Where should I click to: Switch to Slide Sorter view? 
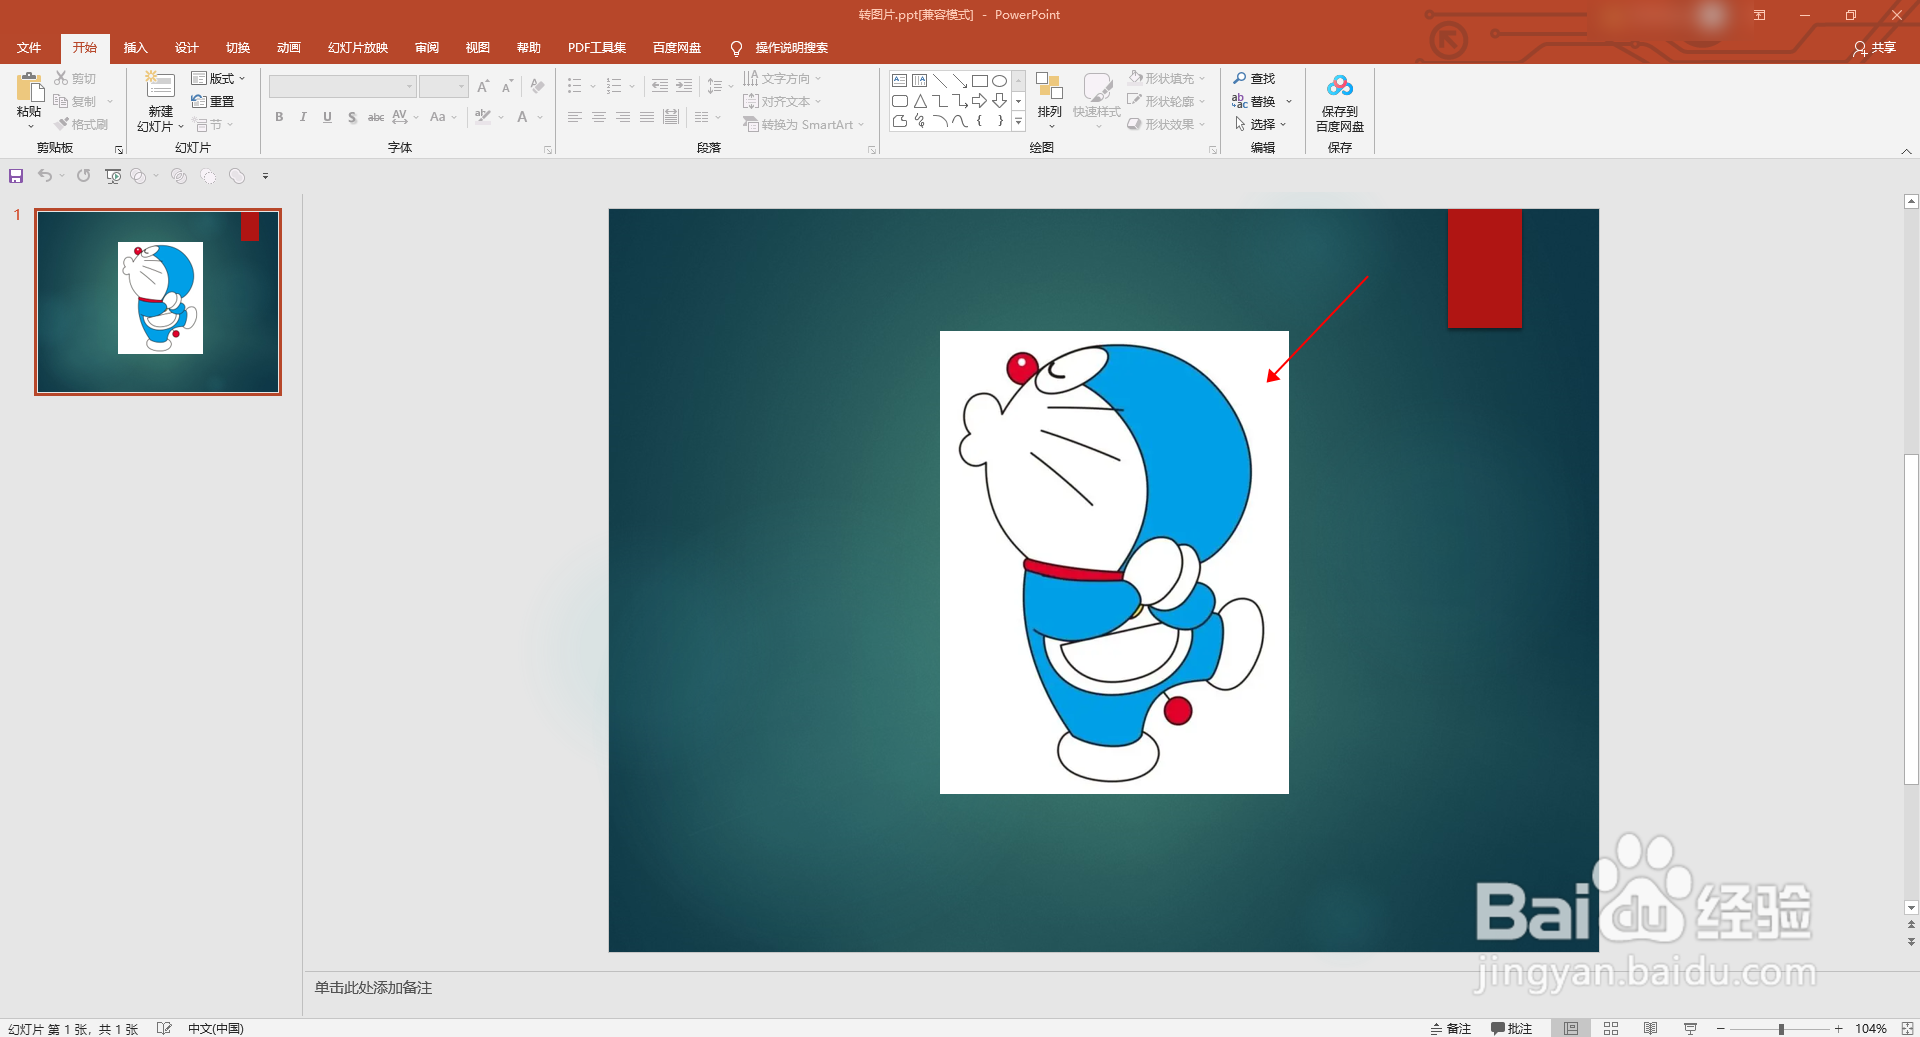[x=1611, y=1028]
